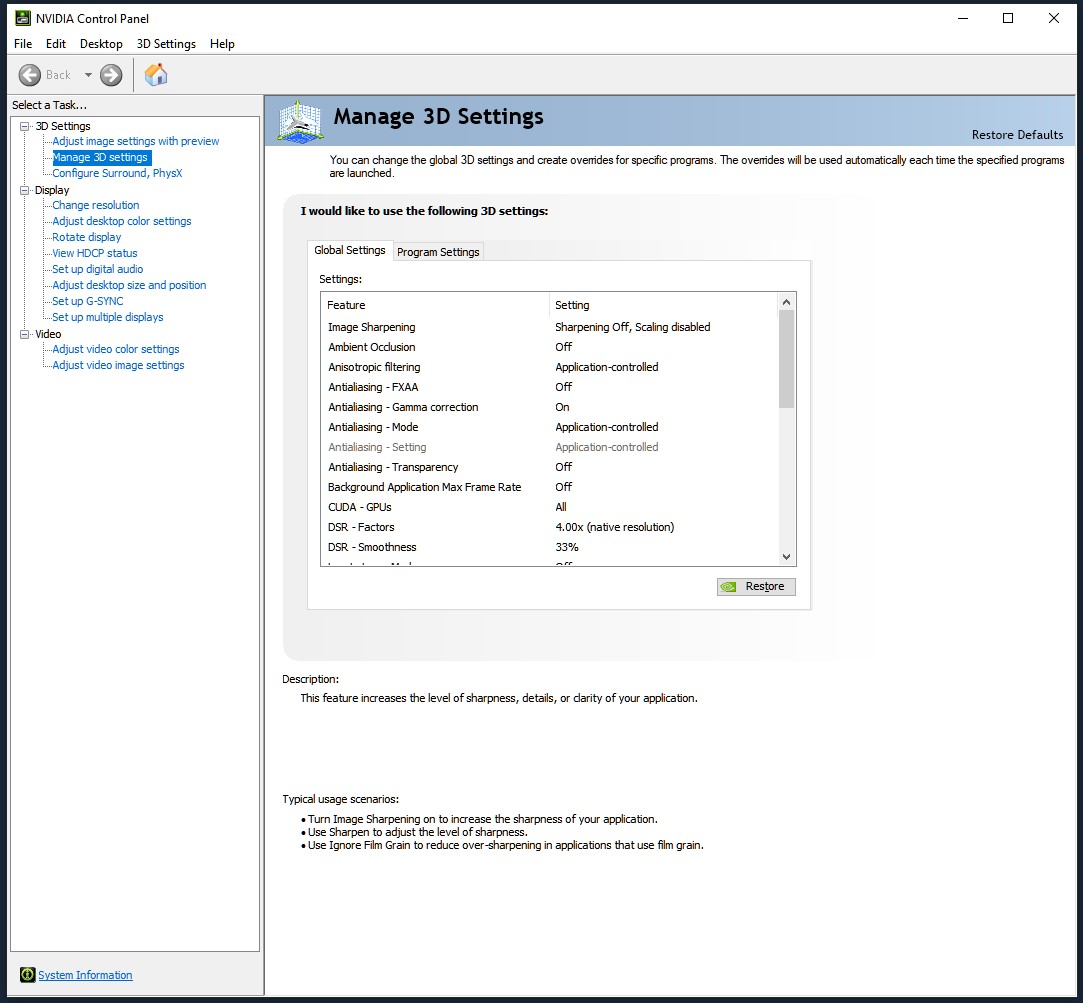Click the settings list scroll down arrow
Image resolution: width=1083 pixels, height=1003 pixels.
coord(786,557)
